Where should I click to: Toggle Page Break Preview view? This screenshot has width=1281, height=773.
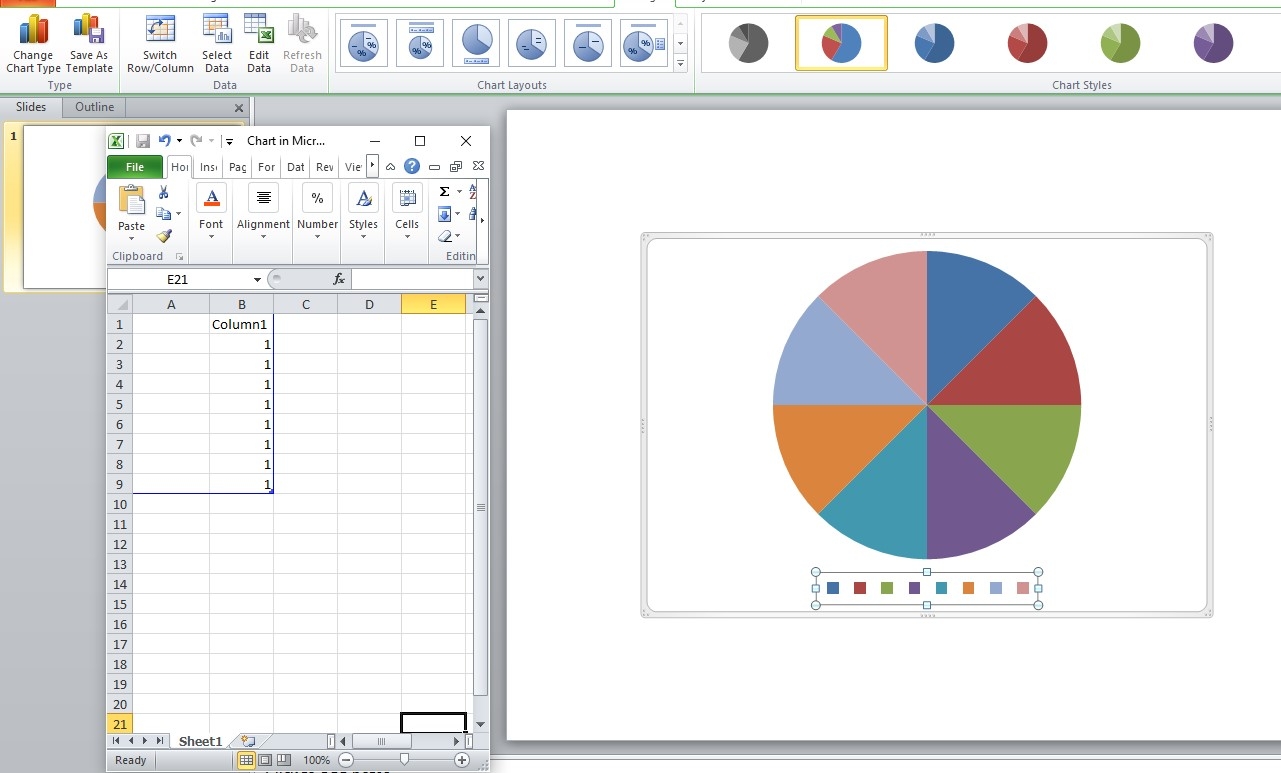[283, 760]
